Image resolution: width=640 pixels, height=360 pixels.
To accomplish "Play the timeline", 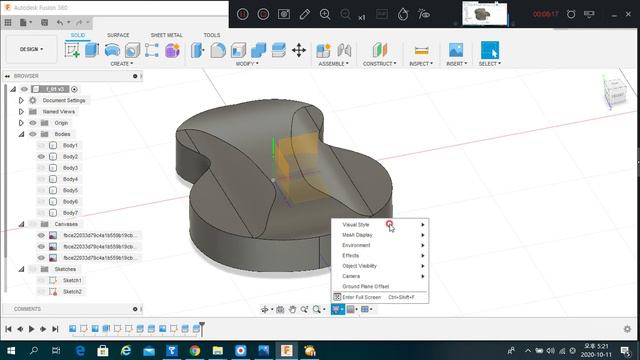I will tap(31, 329).
